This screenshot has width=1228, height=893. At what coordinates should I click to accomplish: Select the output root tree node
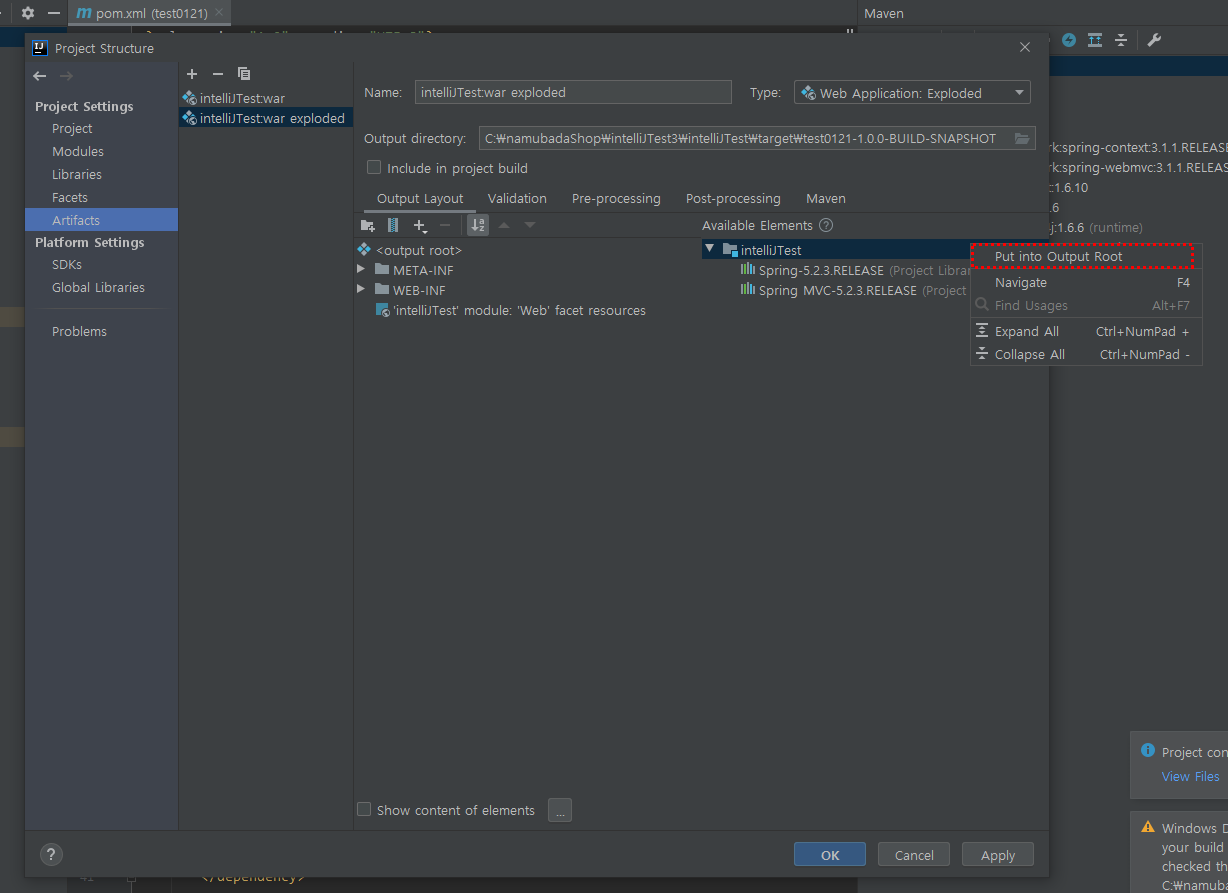coord(419,250)
